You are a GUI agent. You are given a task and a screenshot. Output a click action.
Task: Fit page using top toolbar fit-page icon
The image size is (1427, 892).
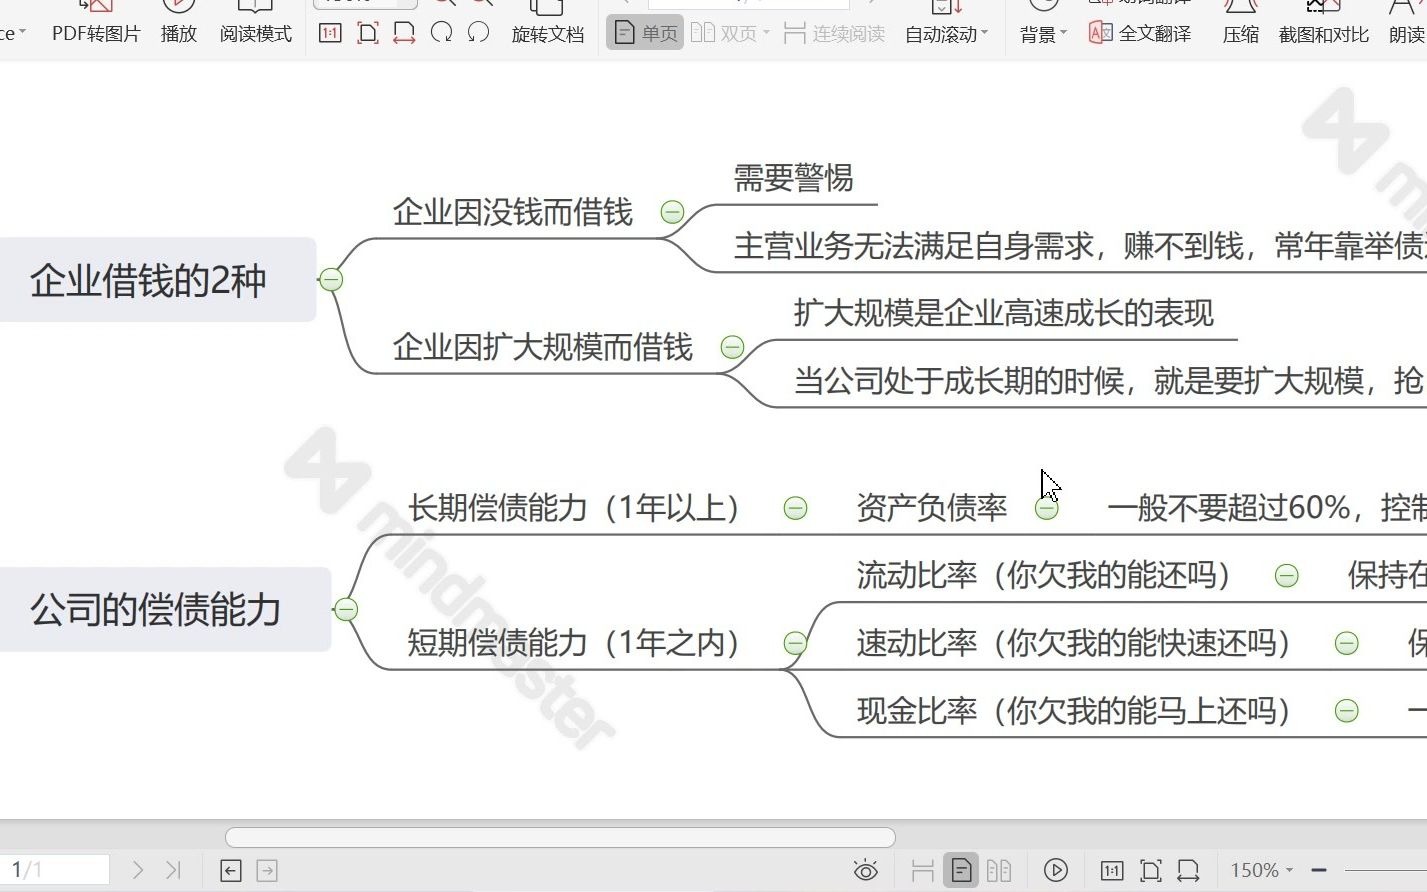click(x=367, y=33)
